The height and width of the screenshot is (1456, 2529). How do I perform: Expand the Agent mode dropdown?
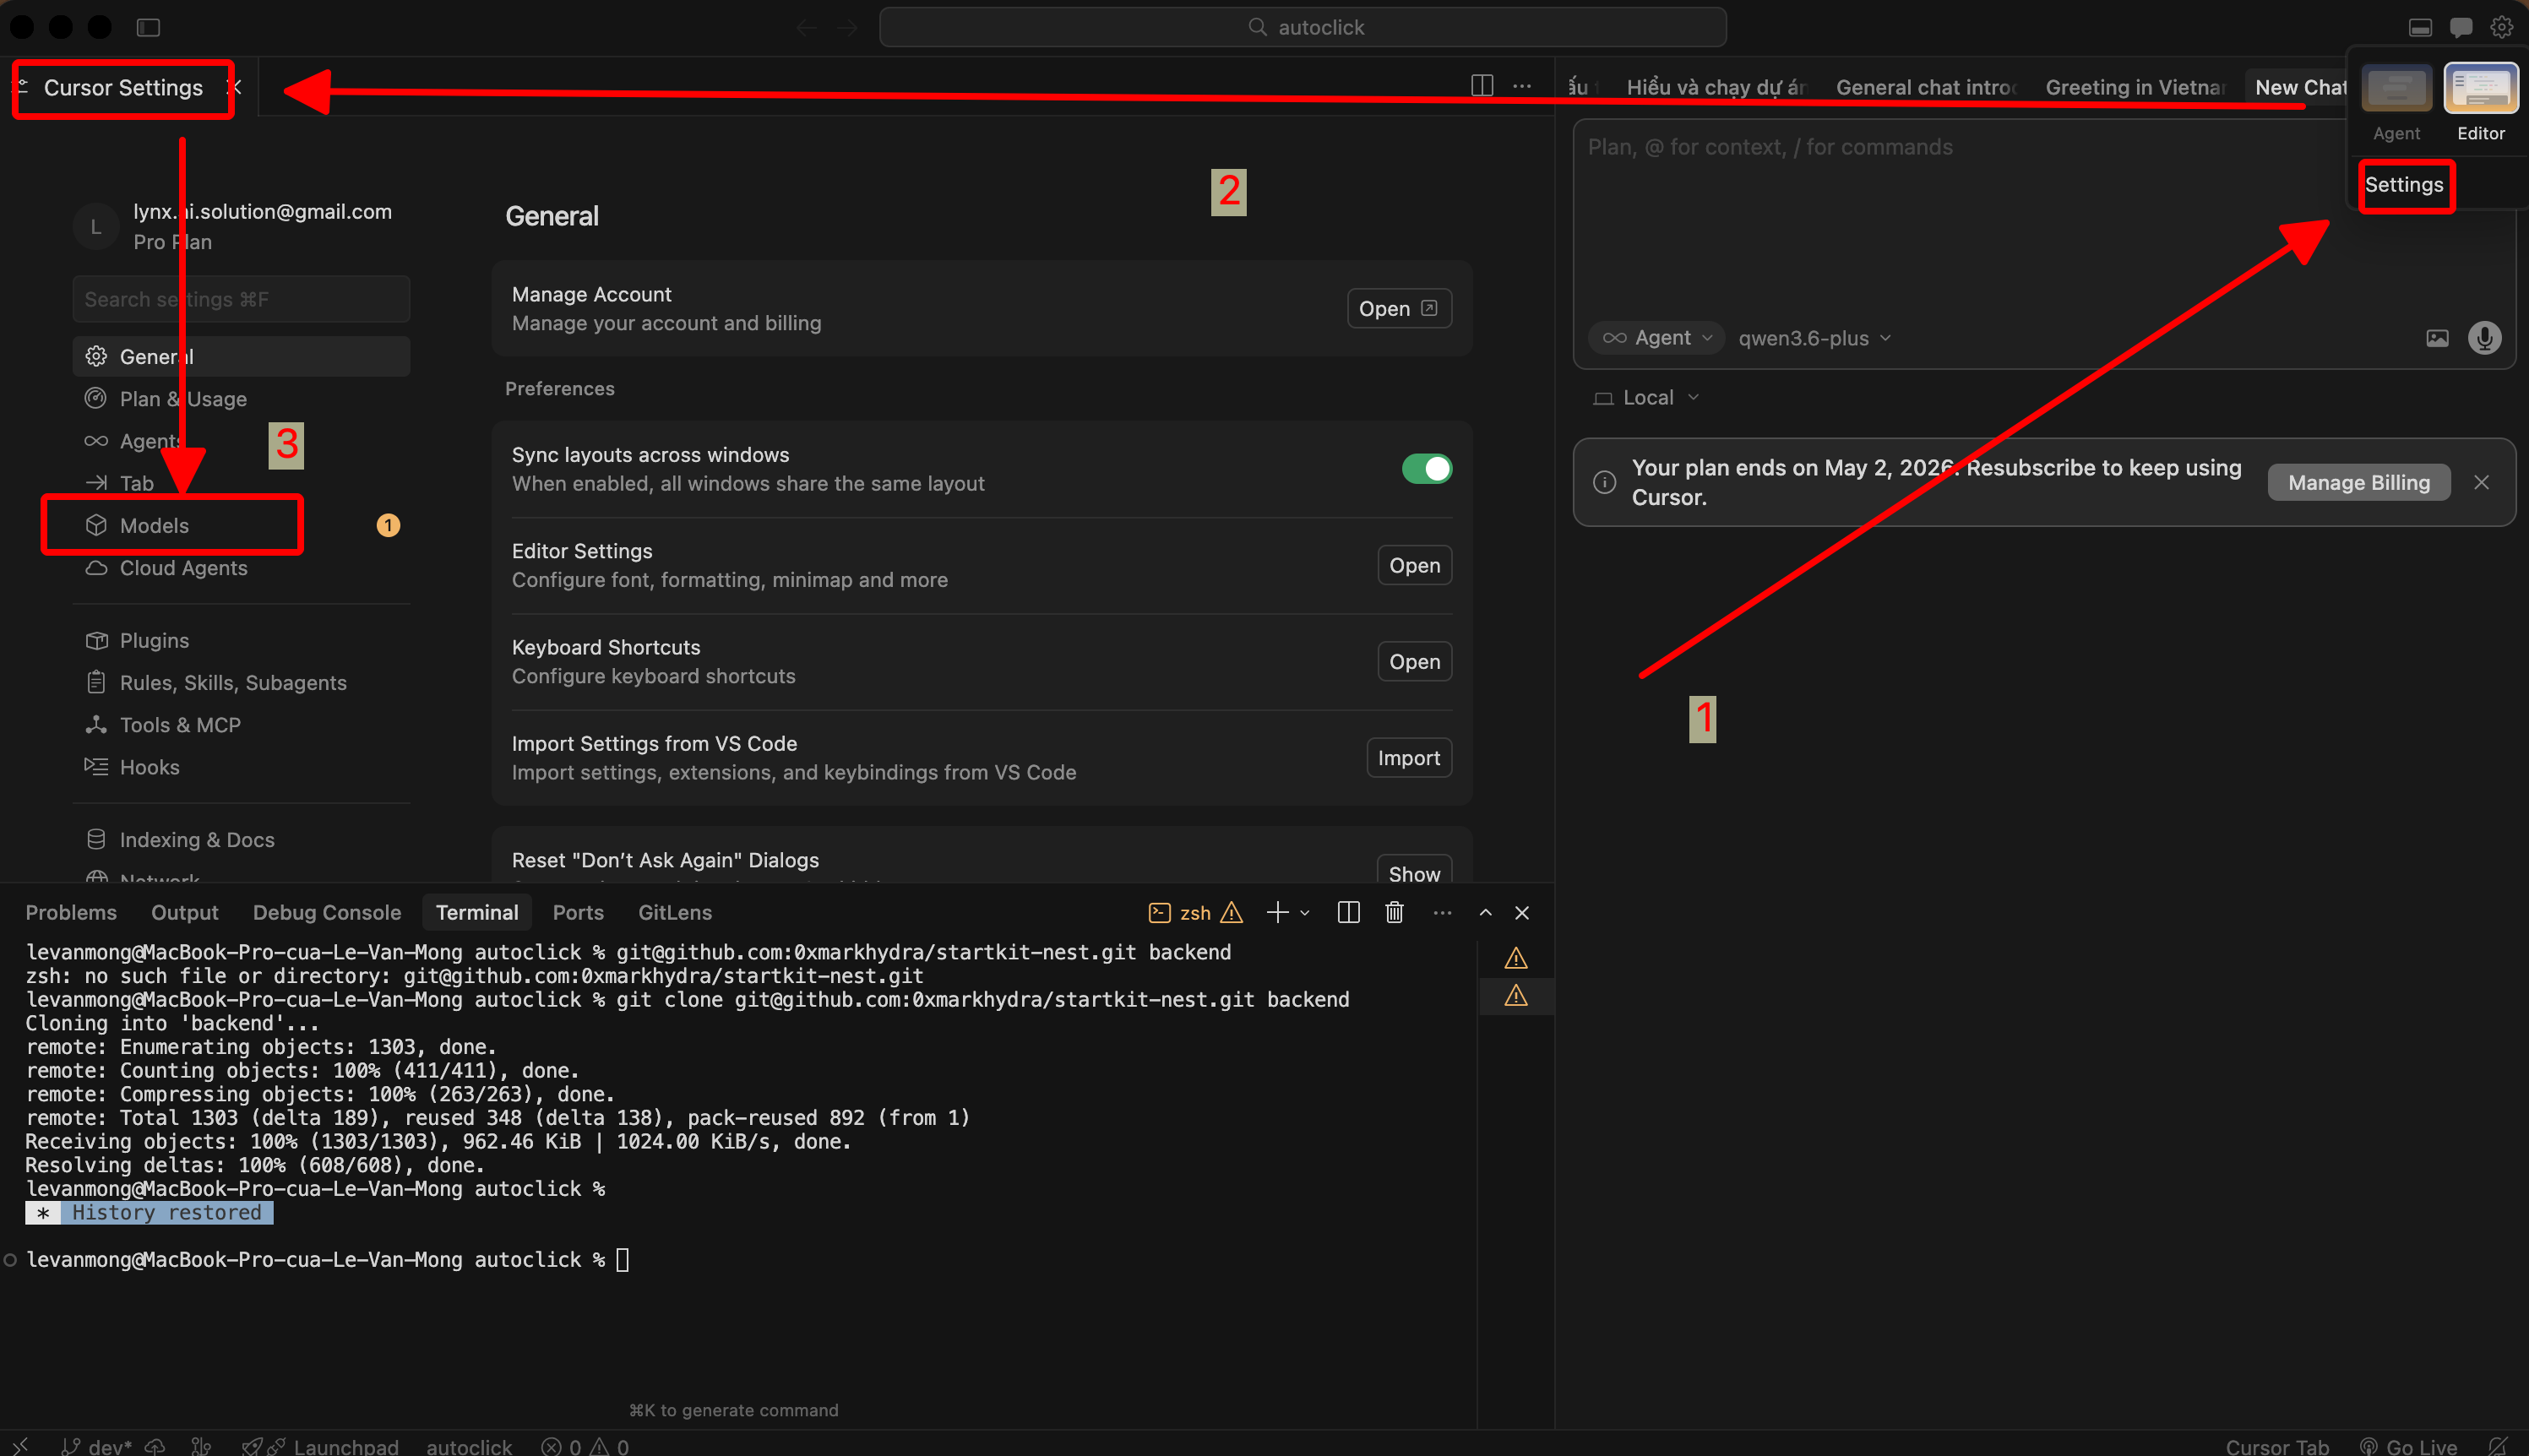pos(1657,338)
